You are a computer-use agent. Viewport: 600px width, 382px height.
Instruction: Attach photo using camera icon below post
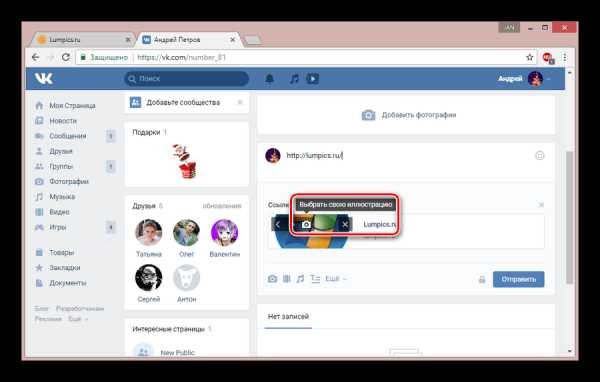click(x=272, y=279)
